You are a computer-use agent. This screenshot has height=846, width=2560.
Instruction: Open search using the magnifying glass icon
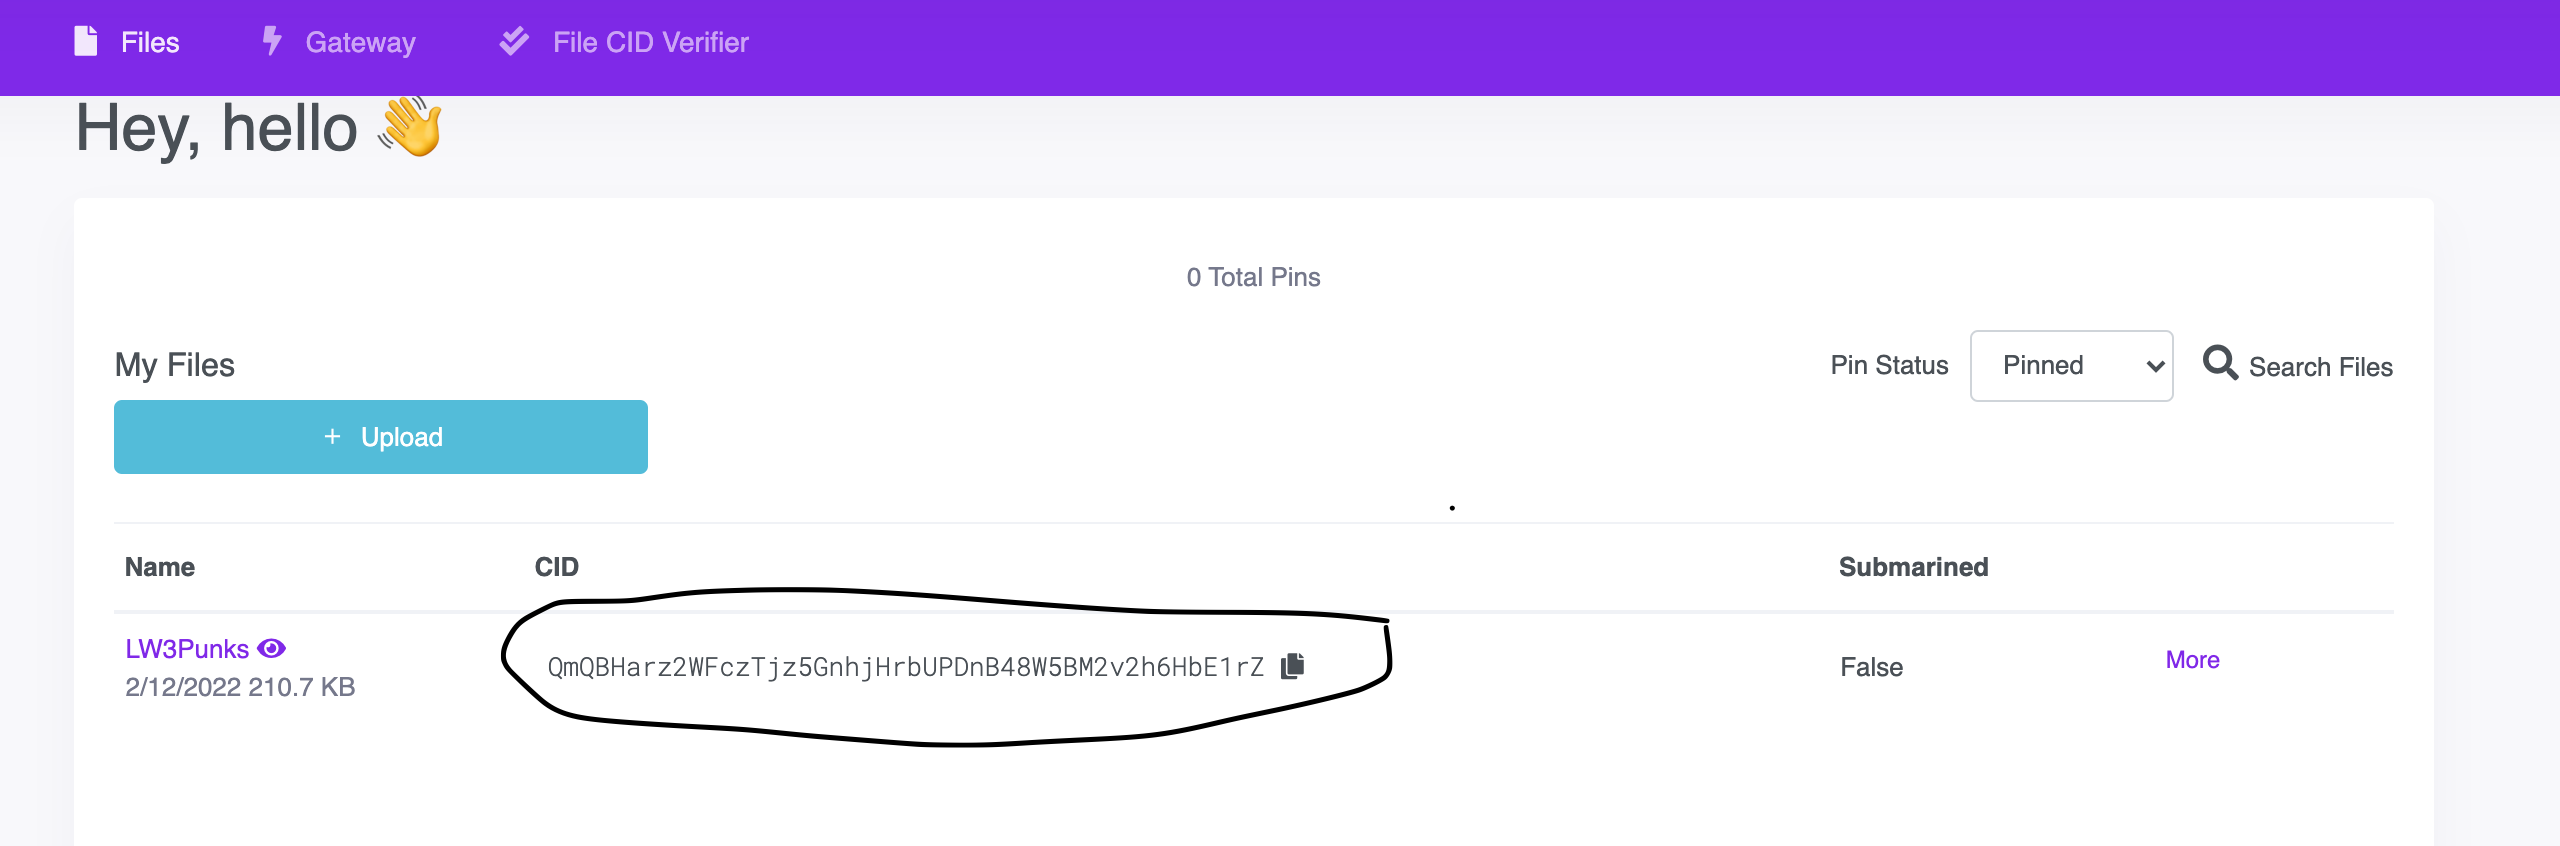point(2221,364)
